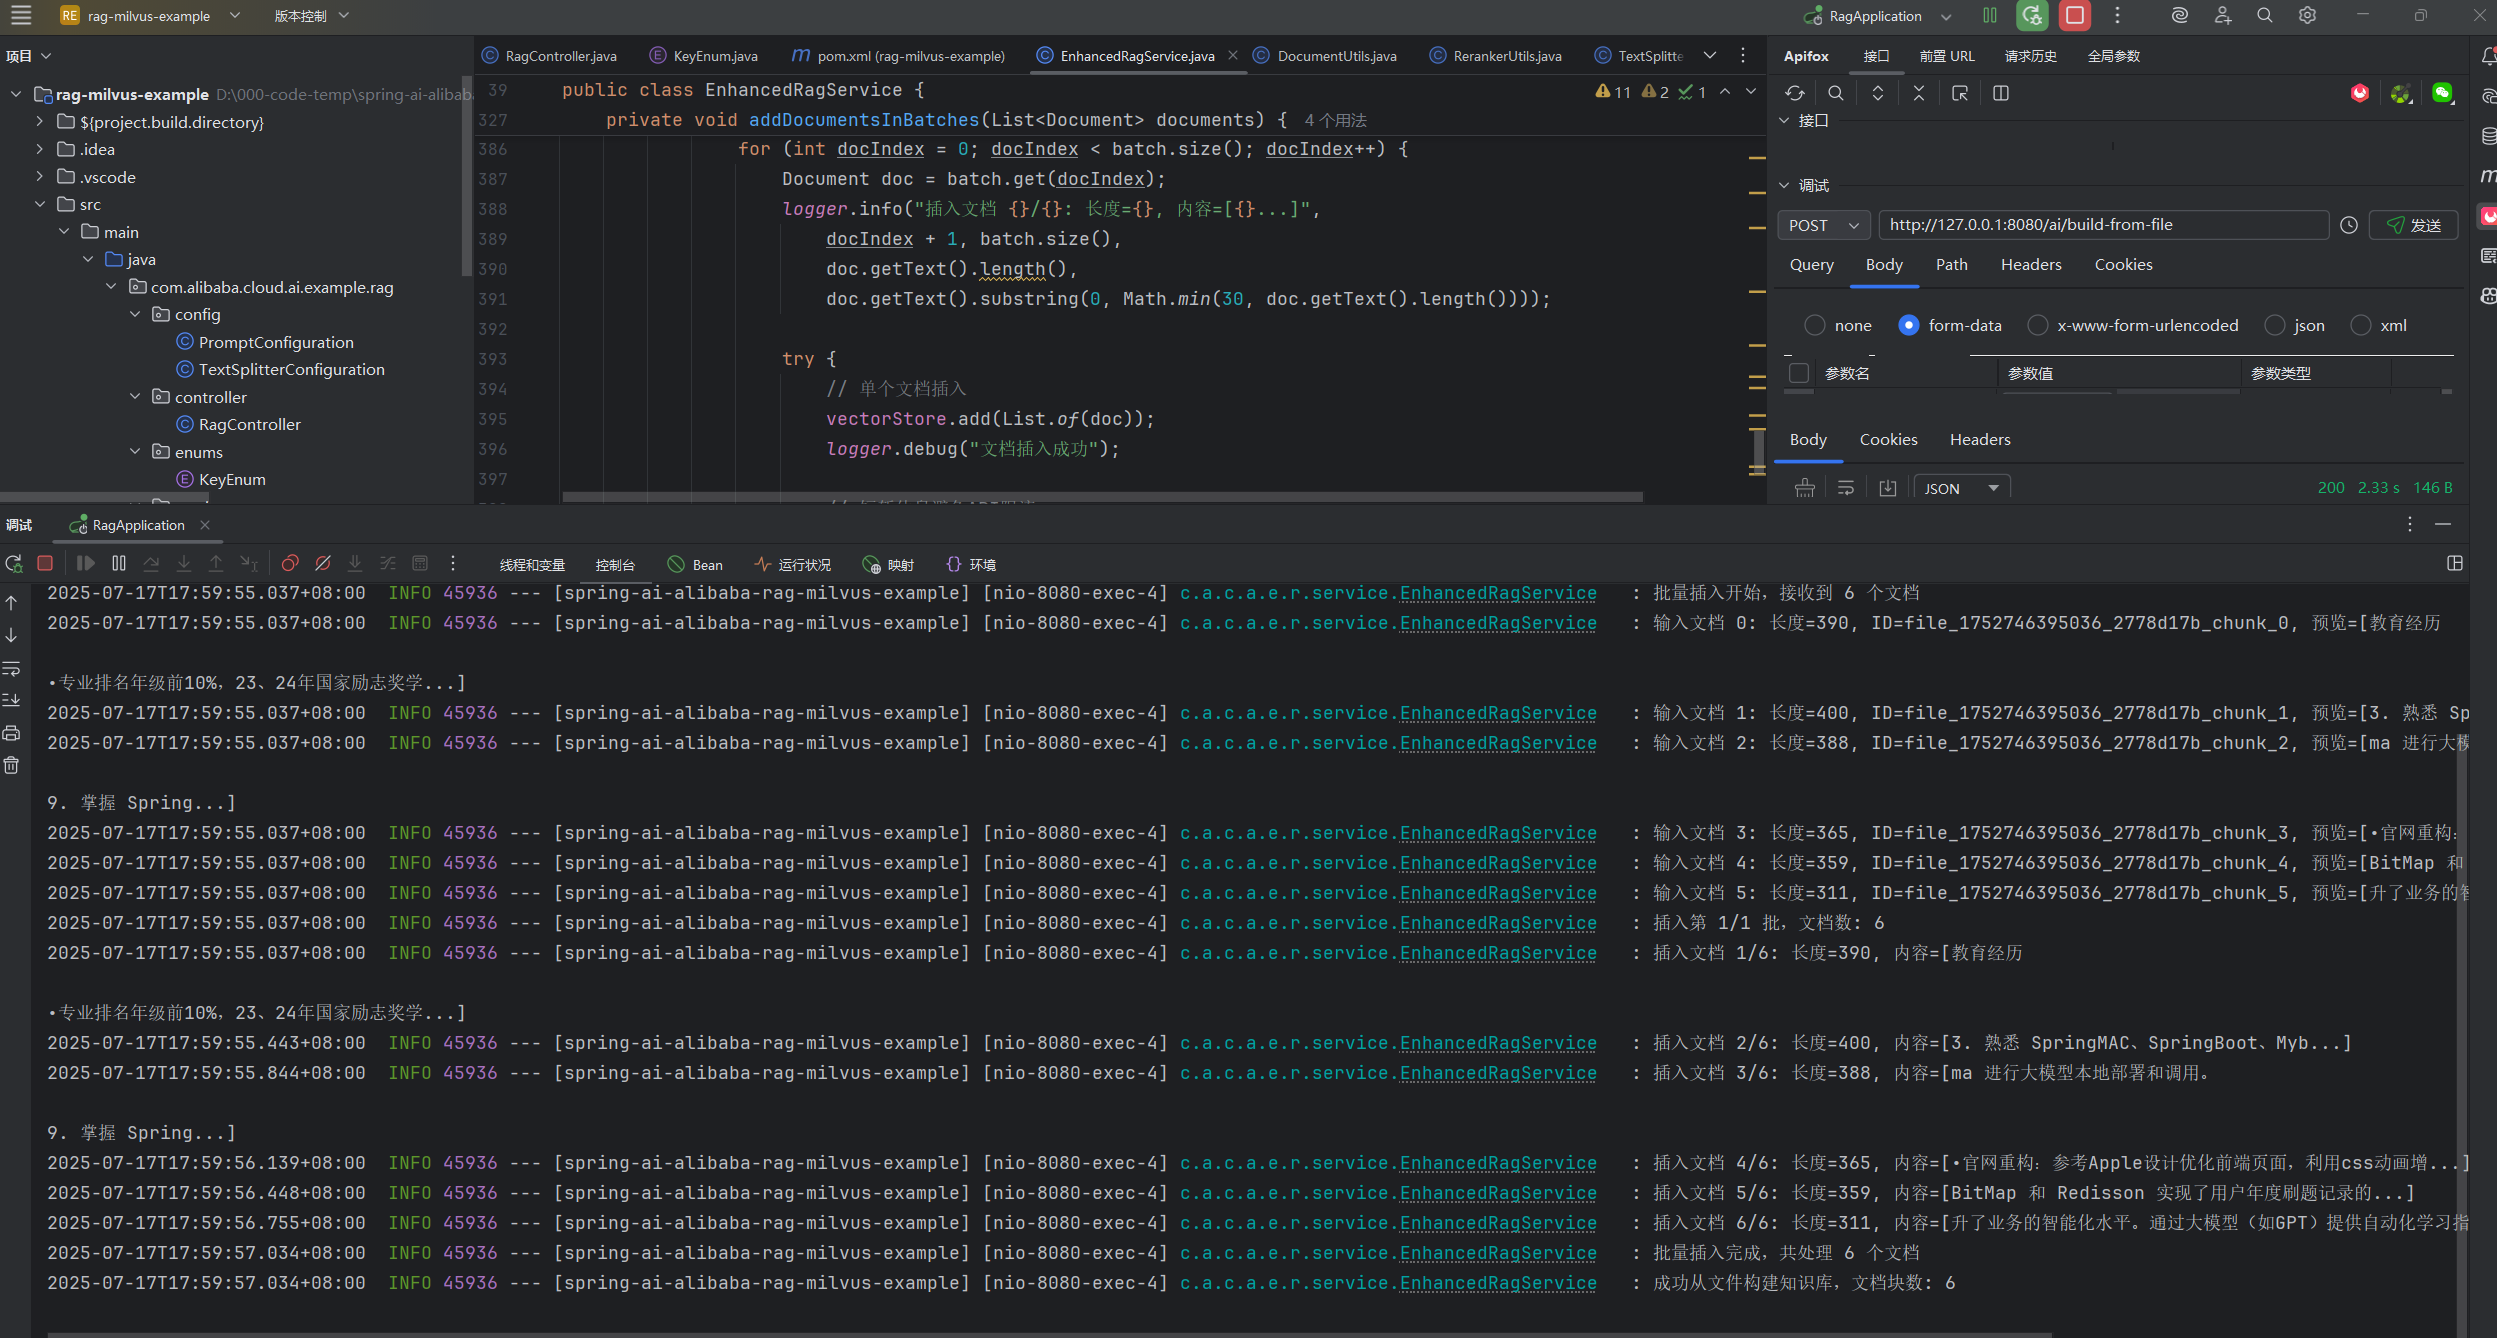Download the response body to file
Screen dimensions: 2497x1338
click(x=1887, y=488)
